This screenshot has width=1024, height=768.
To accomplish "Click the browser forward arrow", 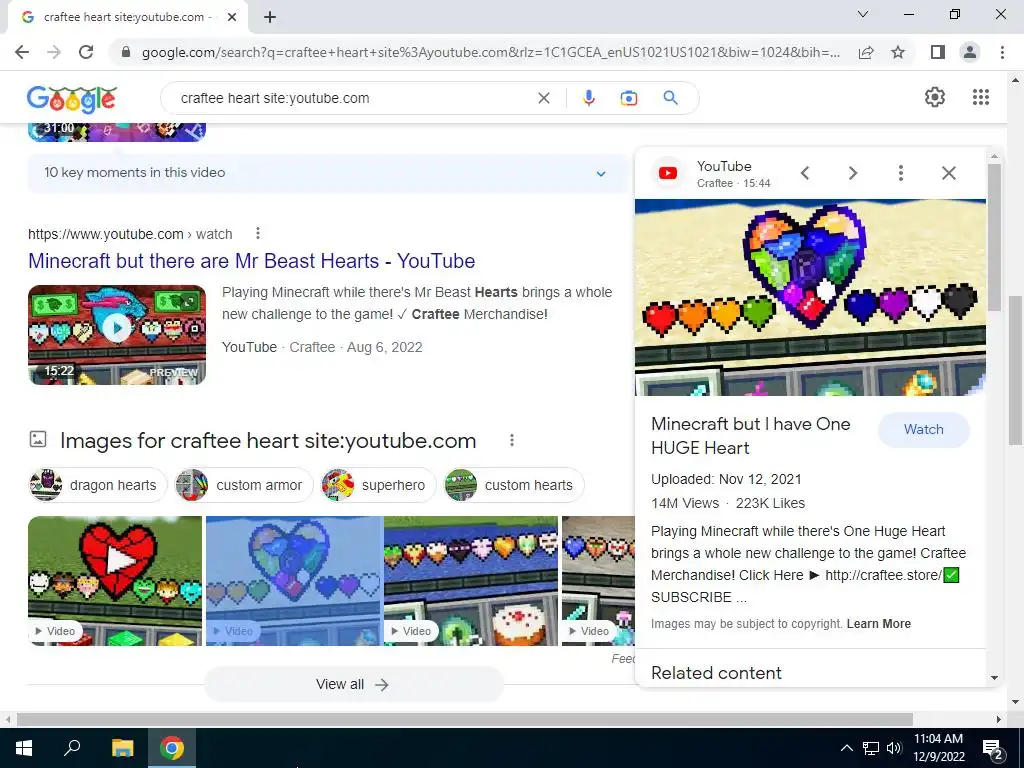I will [54, 52].
